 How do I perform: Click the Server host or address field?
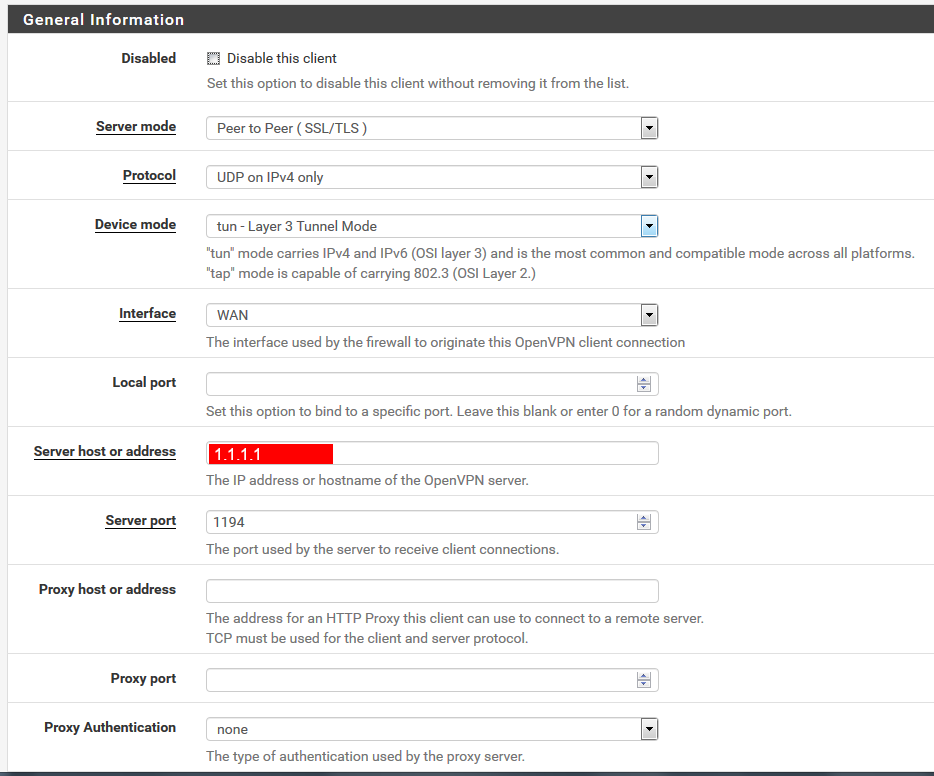tap(432, 453)
